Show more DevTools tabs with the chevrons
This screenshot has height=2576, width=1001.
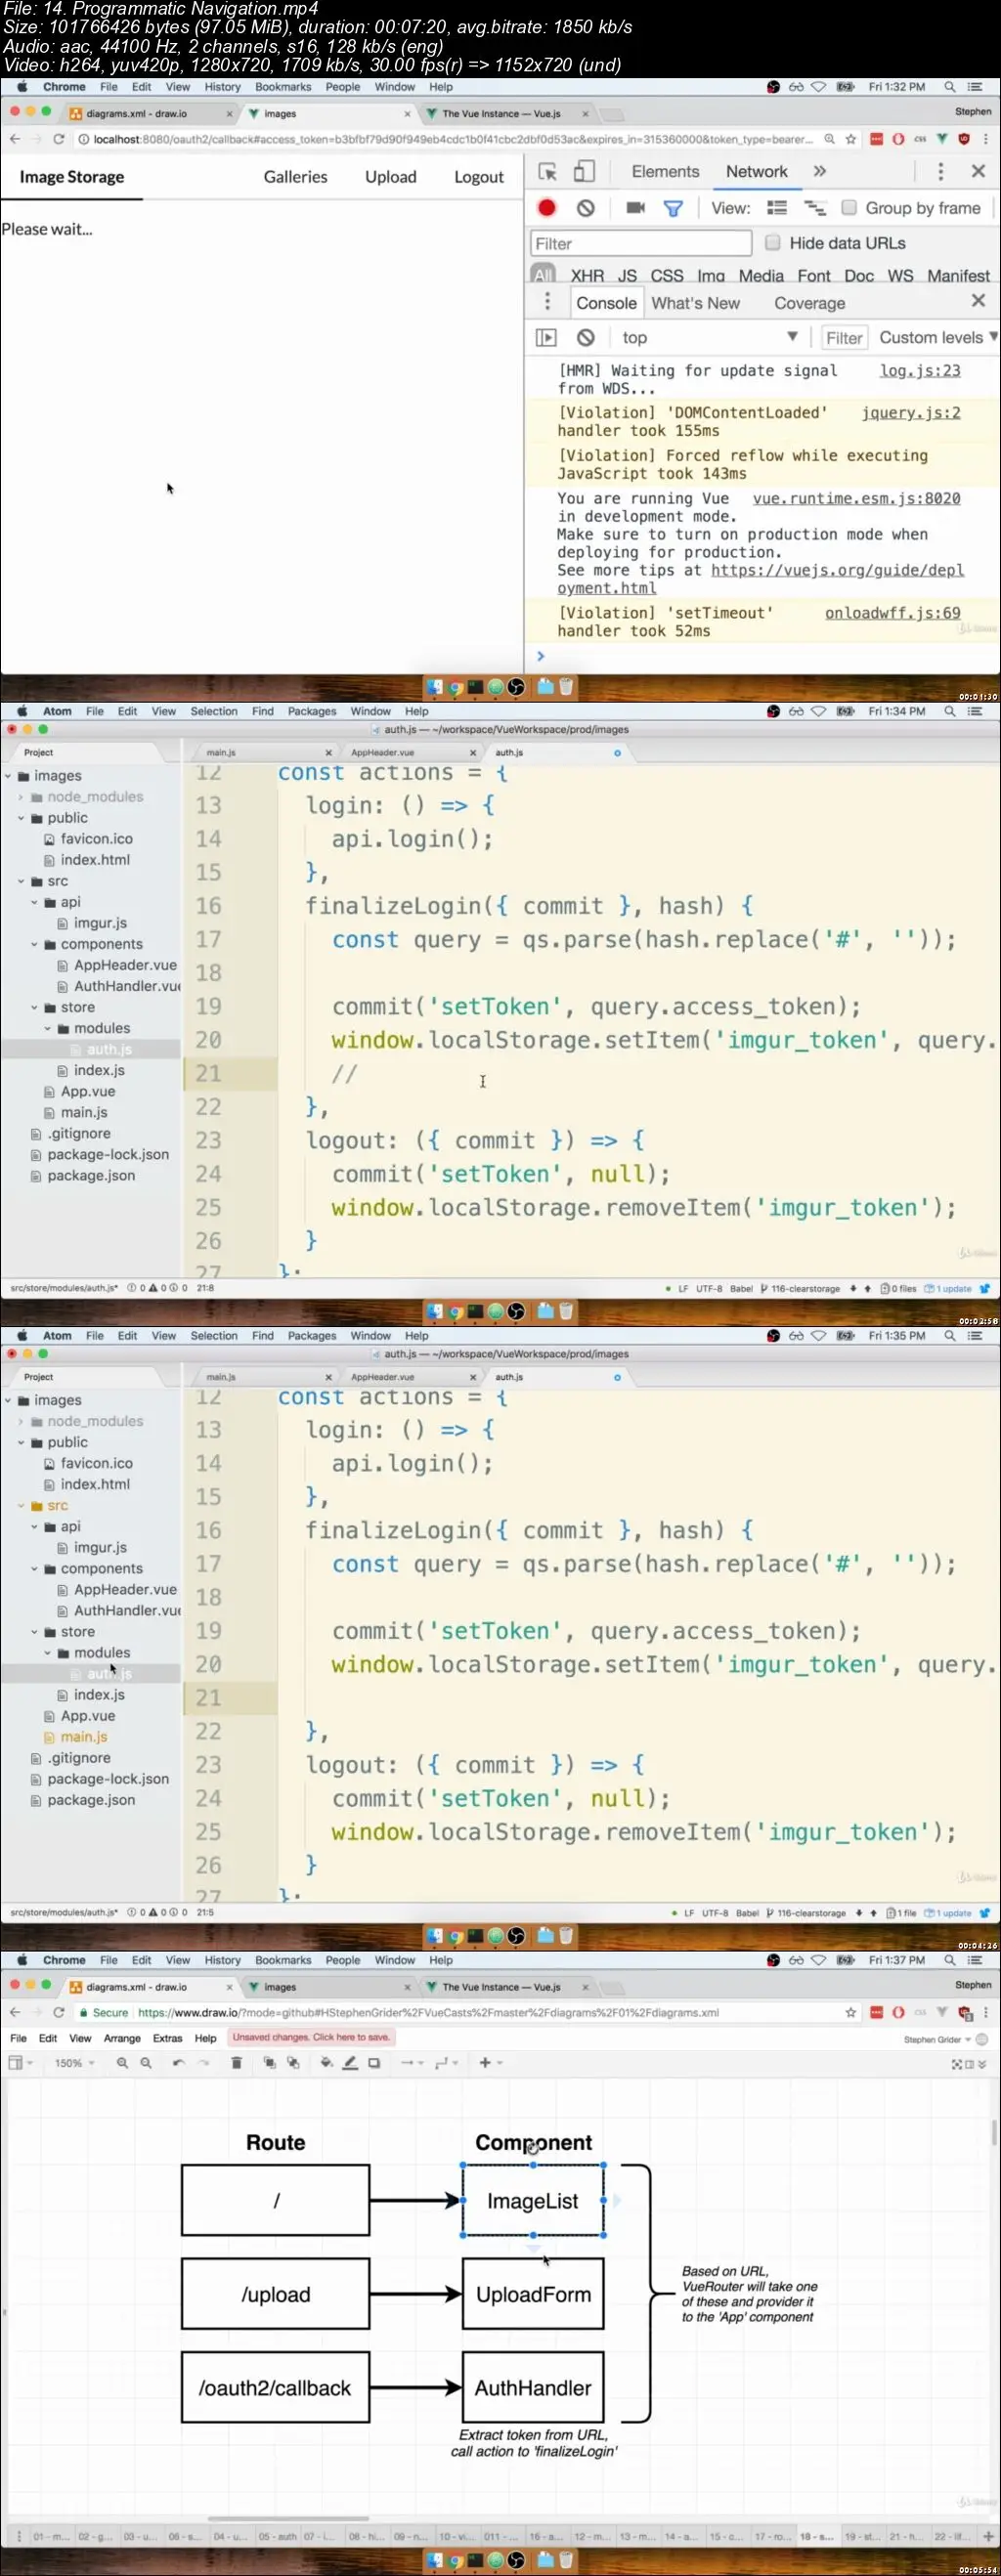click(x=820, y=172)
